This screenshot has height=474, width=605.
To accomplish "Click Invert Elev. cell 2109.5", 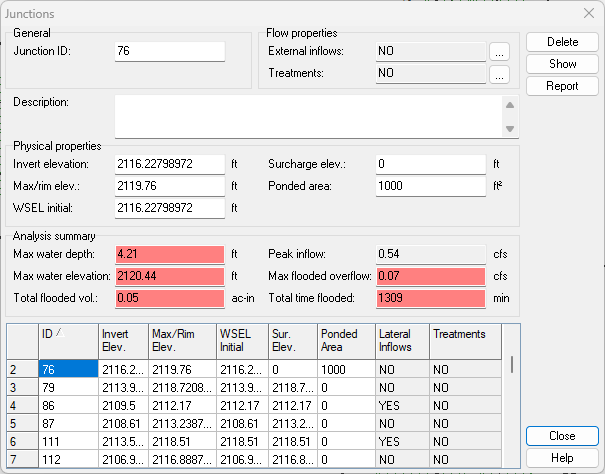I will coord(123,405).
